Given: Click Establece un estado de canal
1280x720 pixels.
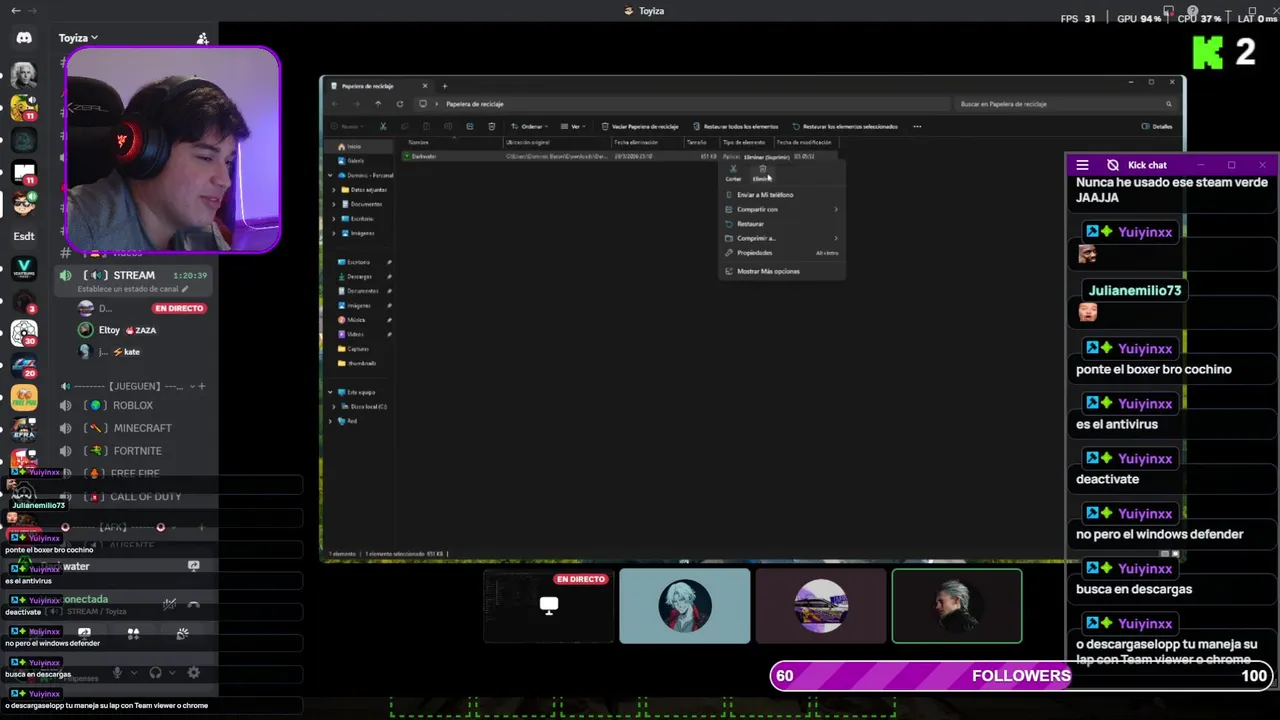Looking at the screenshot, I should pyautogui.click(x=126, y=289).
